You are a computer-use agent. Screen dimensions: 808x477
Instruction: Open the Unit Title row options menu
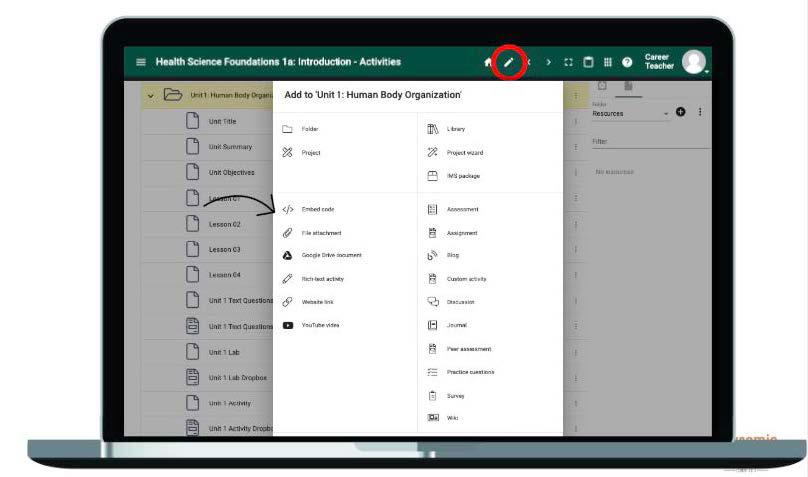pyautogui.click(x=576, y=122)
